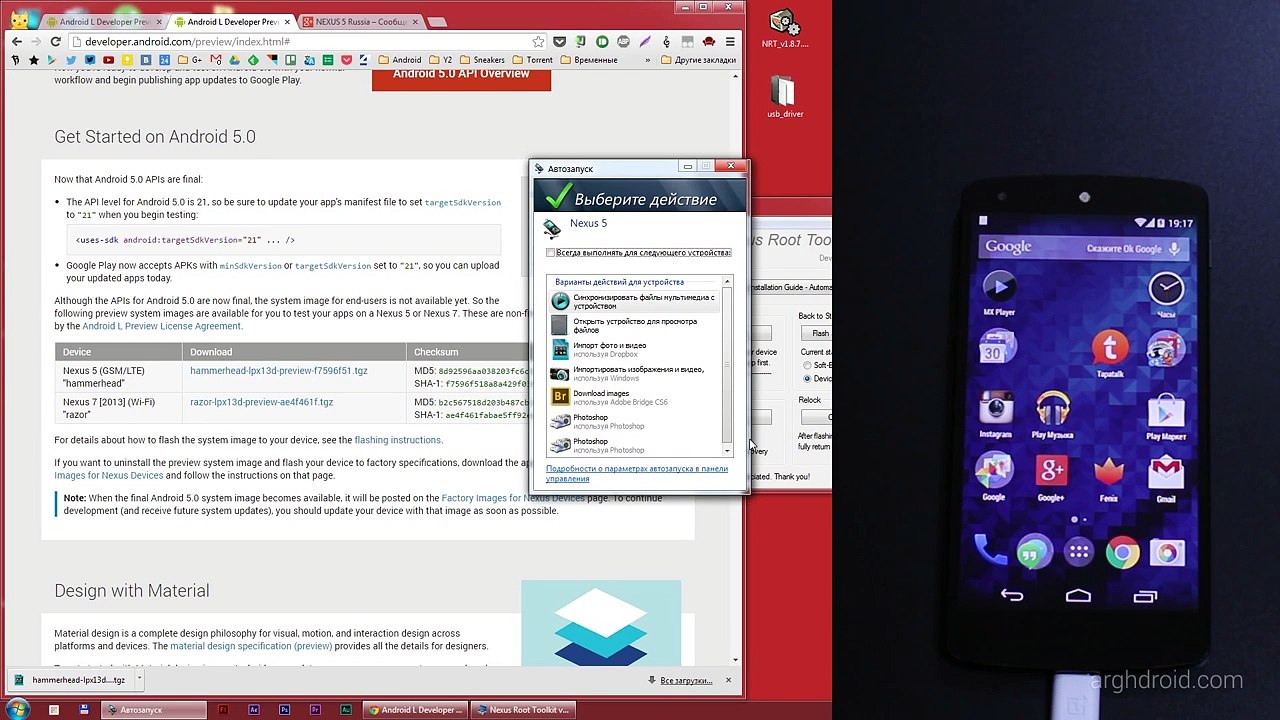
Task: Open Adobe Audition from the taskbar
Action: [x=346, y=710]
